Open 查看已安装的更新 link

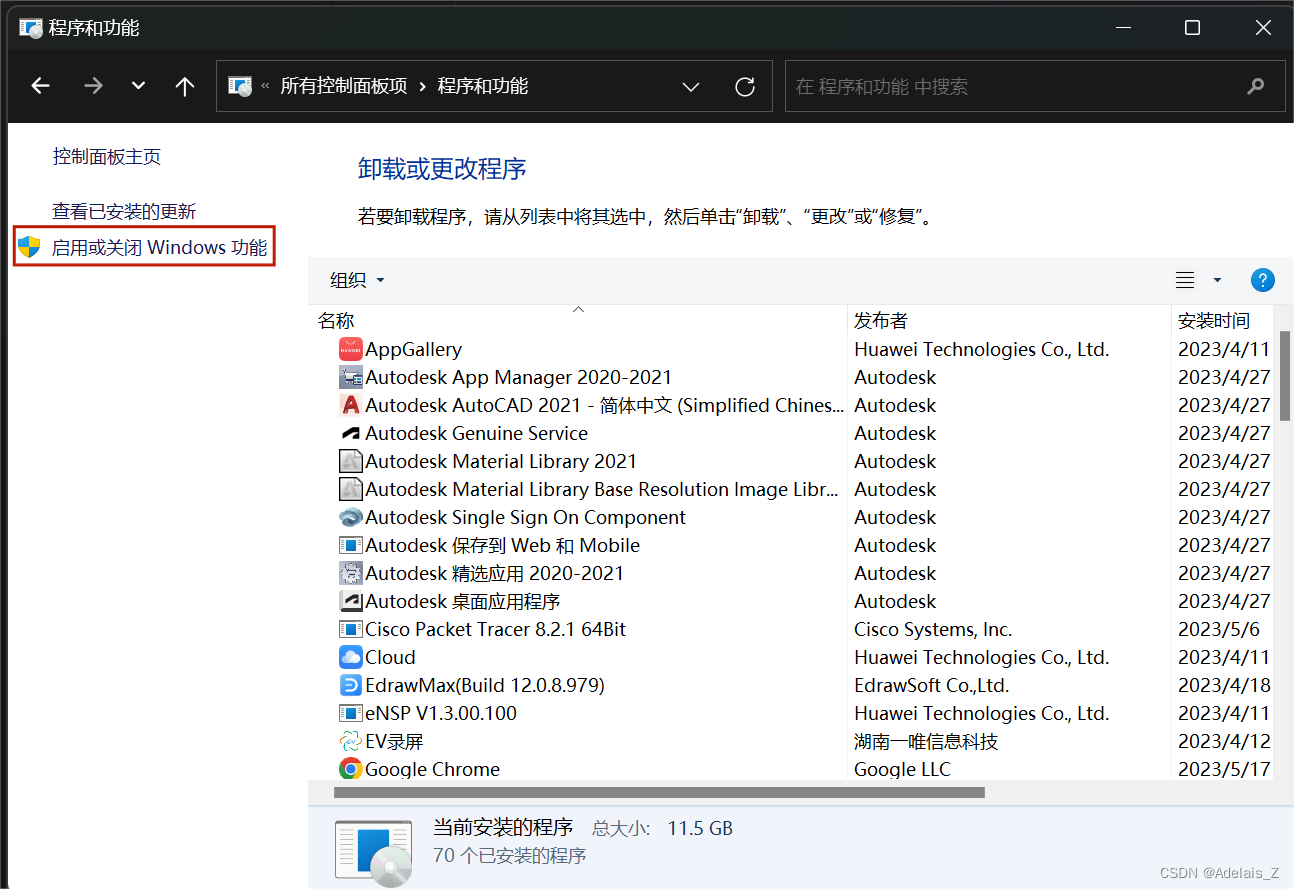point(124,211)
